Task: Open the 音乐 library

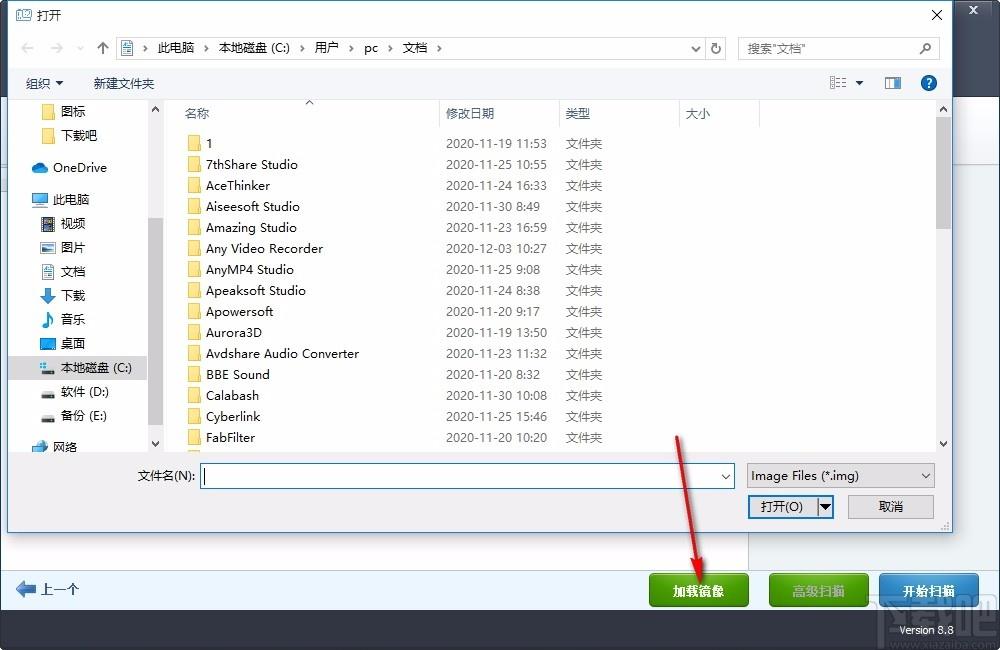Action: pos(63,320)
